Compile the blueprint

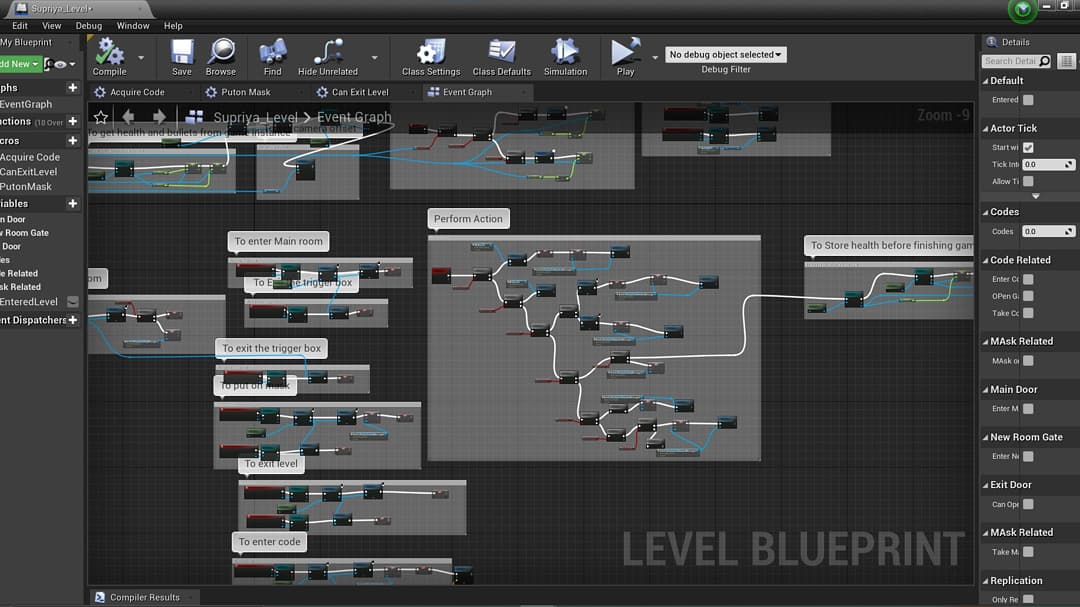point(109,56)
